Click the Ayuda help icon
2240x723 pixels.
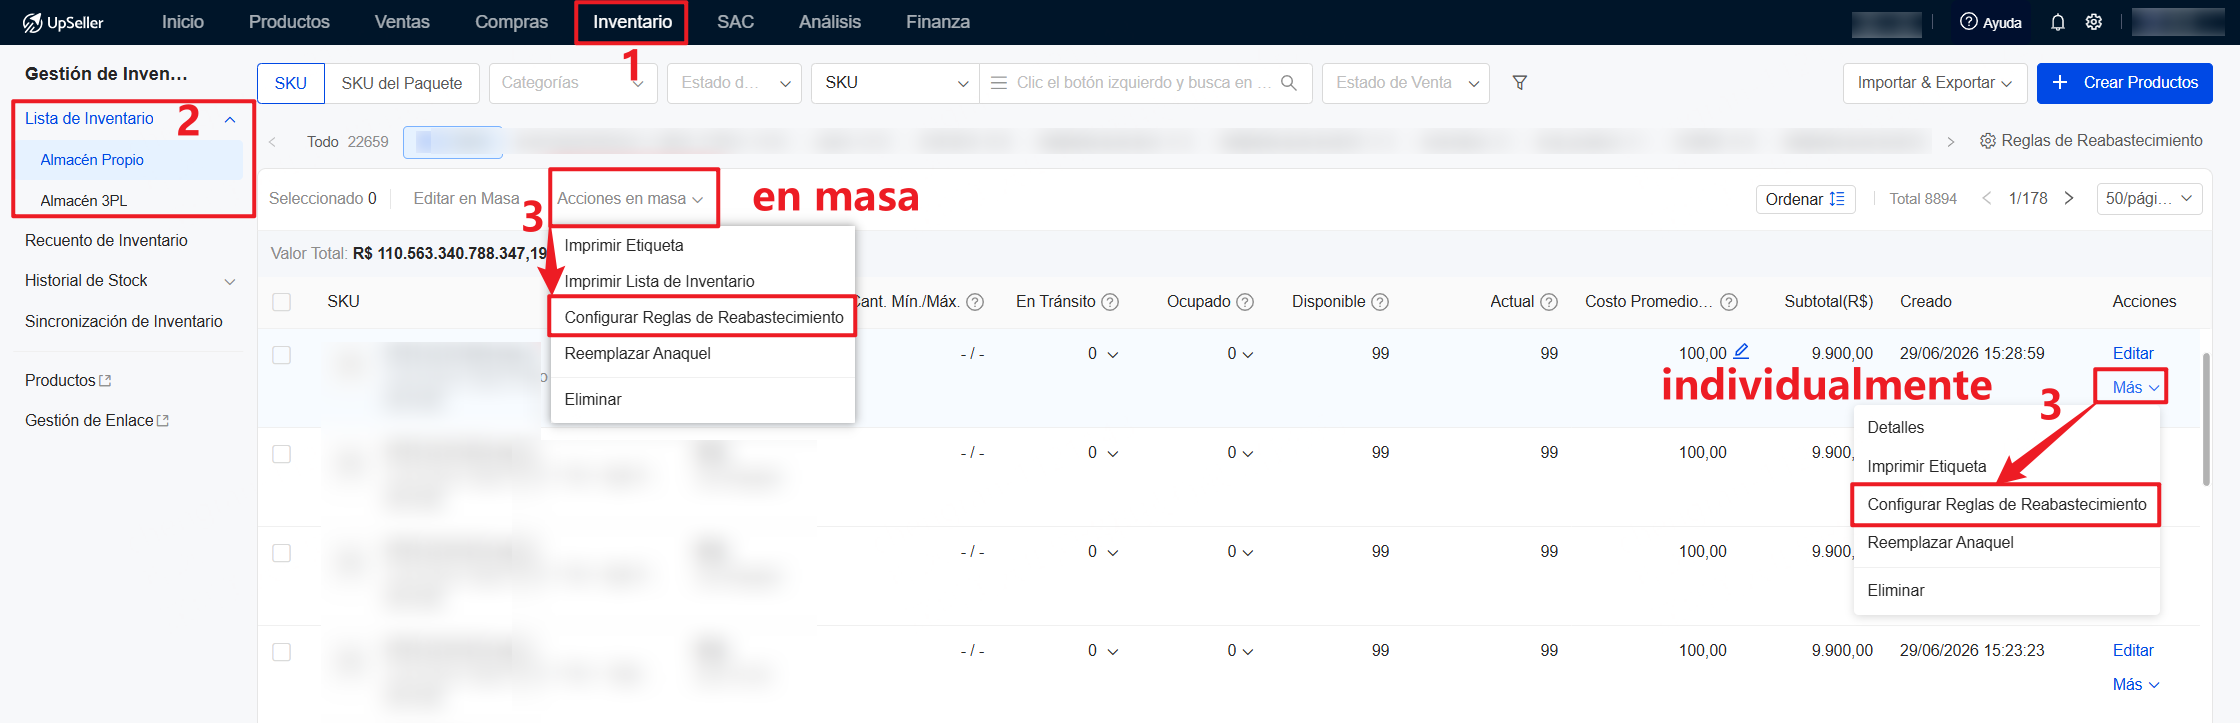[x=1968, y=22]
